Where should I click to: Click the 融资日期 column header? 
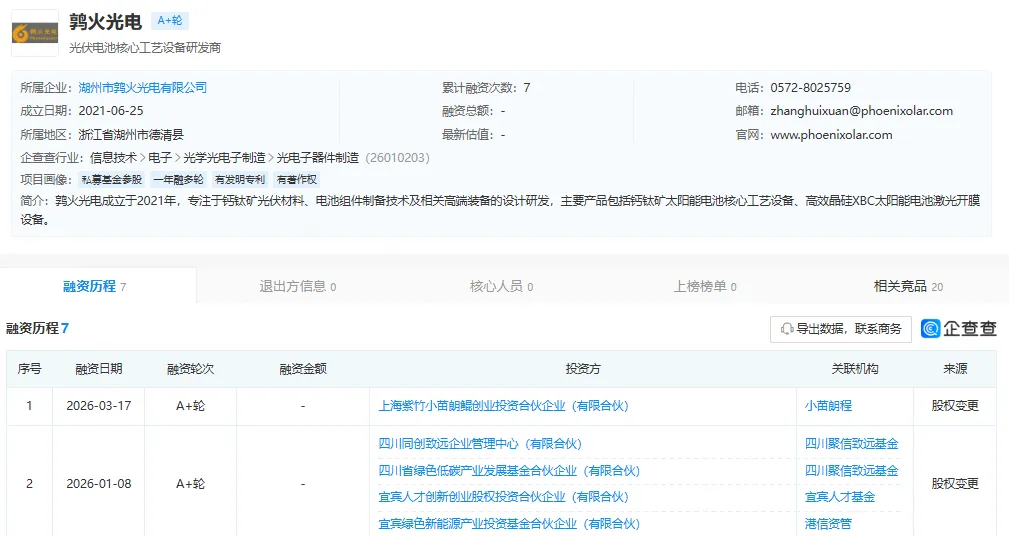(x=98, y=369)
